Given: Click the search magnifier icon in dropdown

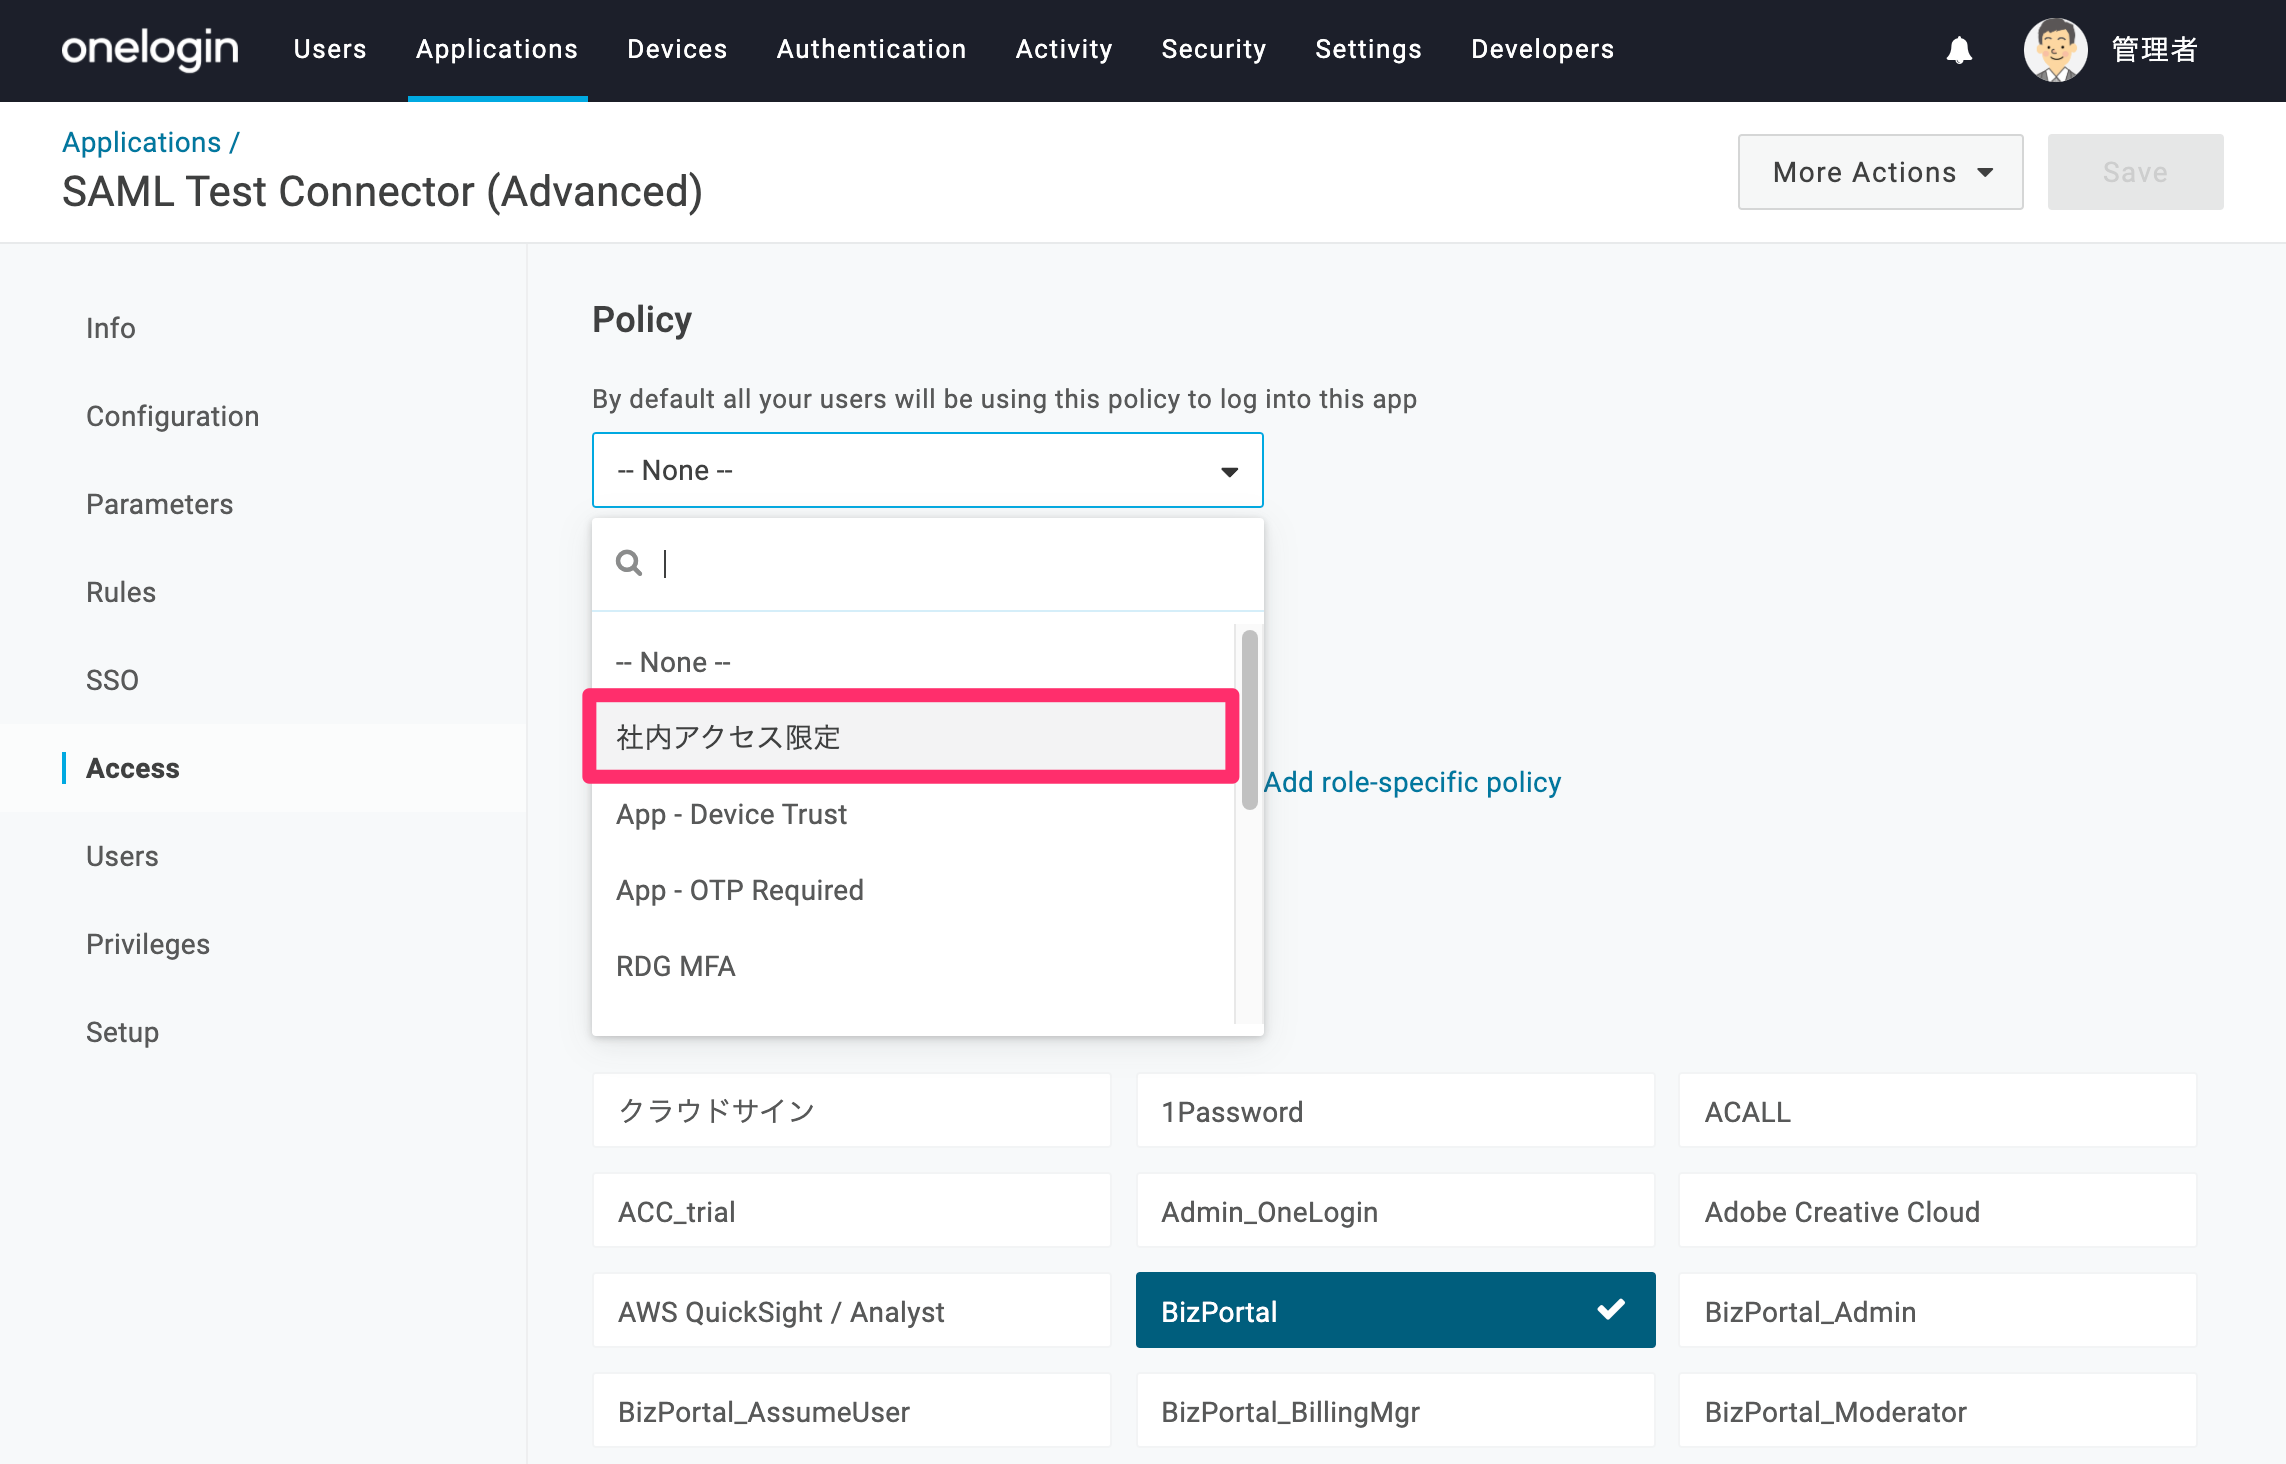Looking at the screenshot, I should 629,563.
